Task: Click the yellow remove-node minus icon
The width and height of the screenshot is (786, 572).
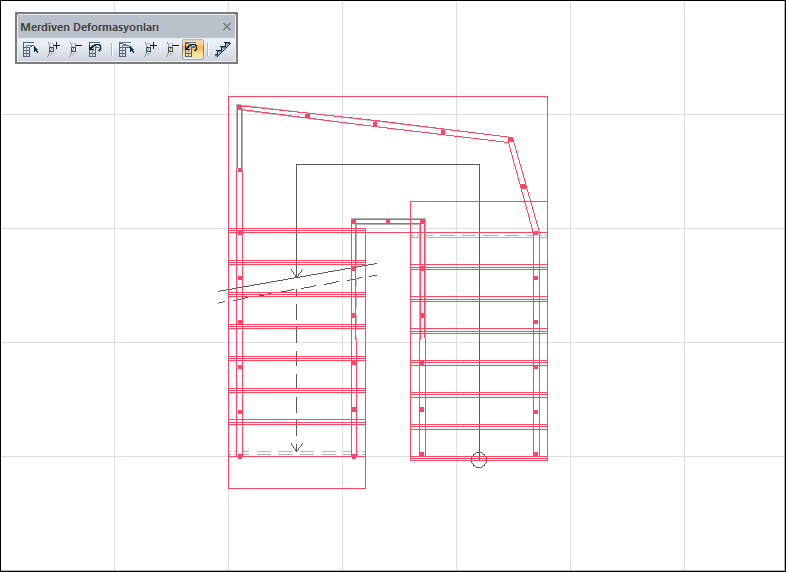Action: point(172,49)
